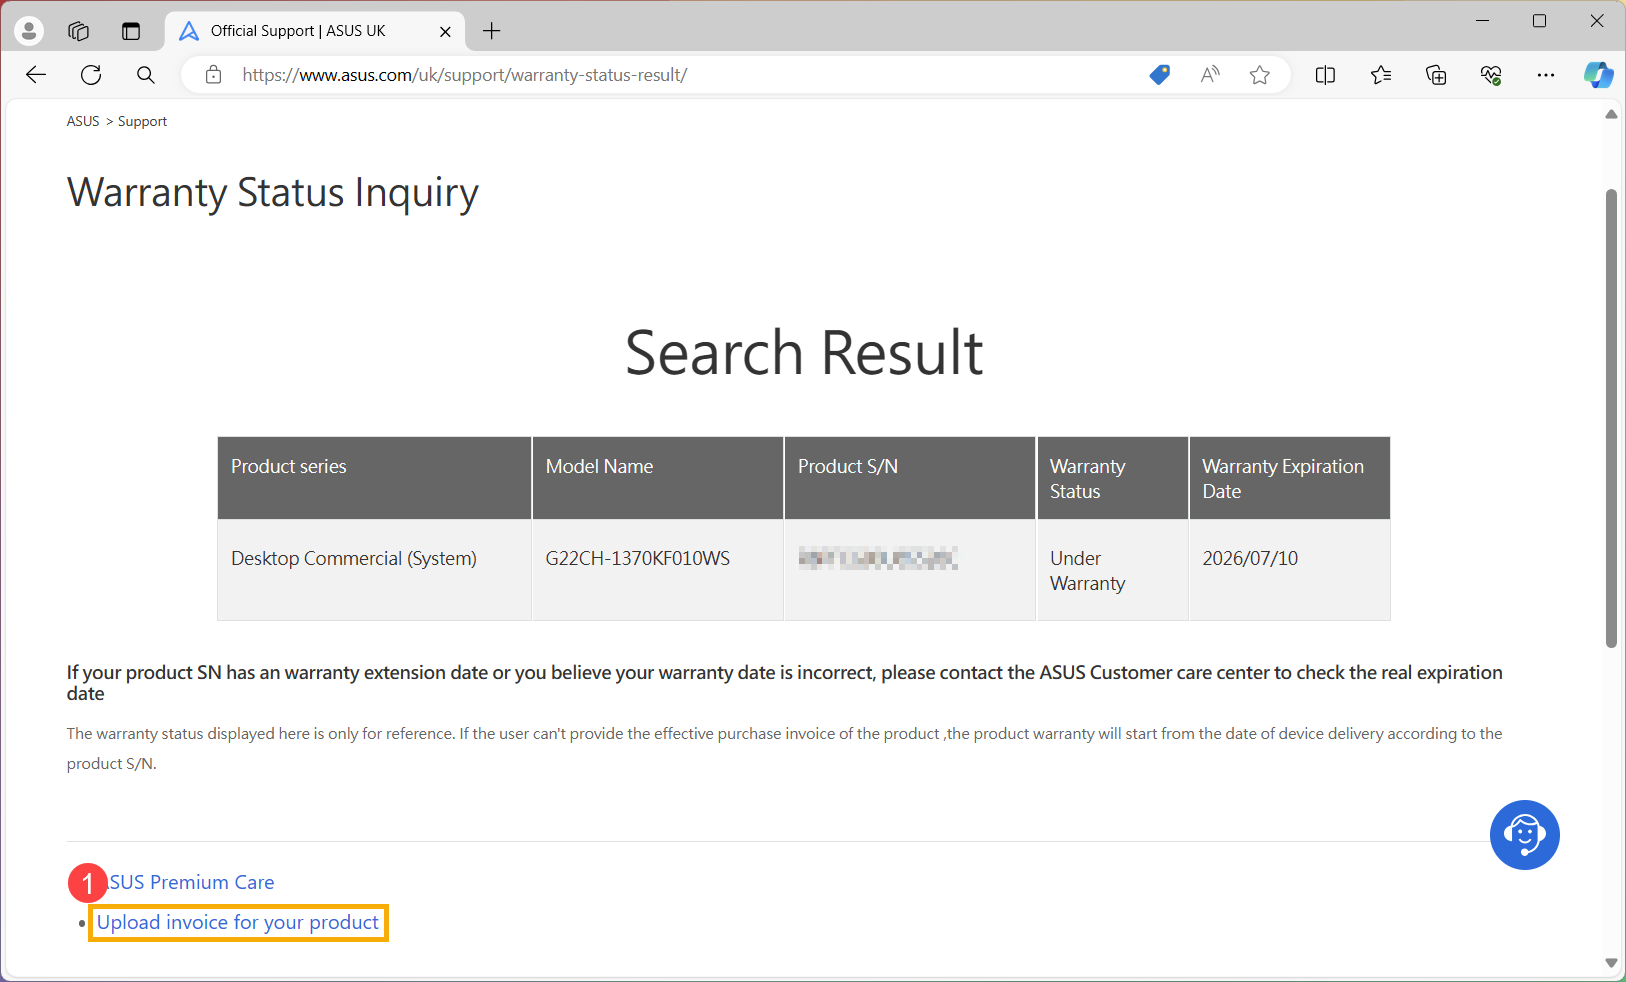
Task: Close the Official Support ASUS UK tab
Action: coord(445,31)
